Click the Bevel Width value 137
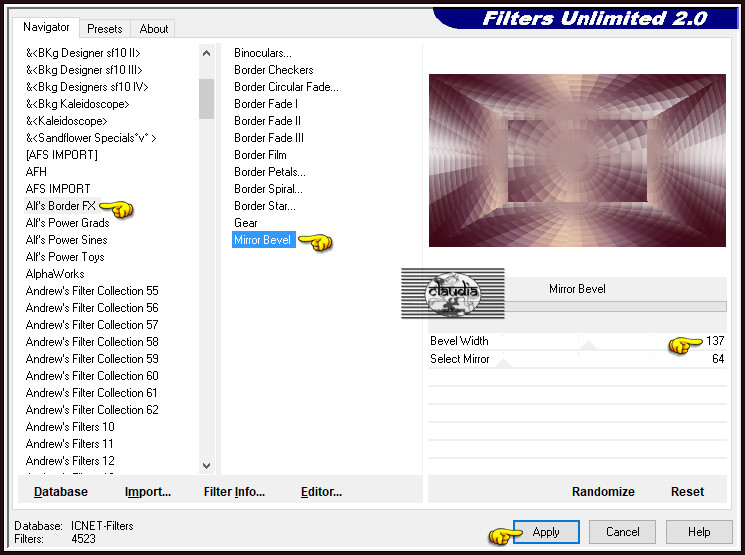This screenshot has width=745, height=555. pos(715,341)
